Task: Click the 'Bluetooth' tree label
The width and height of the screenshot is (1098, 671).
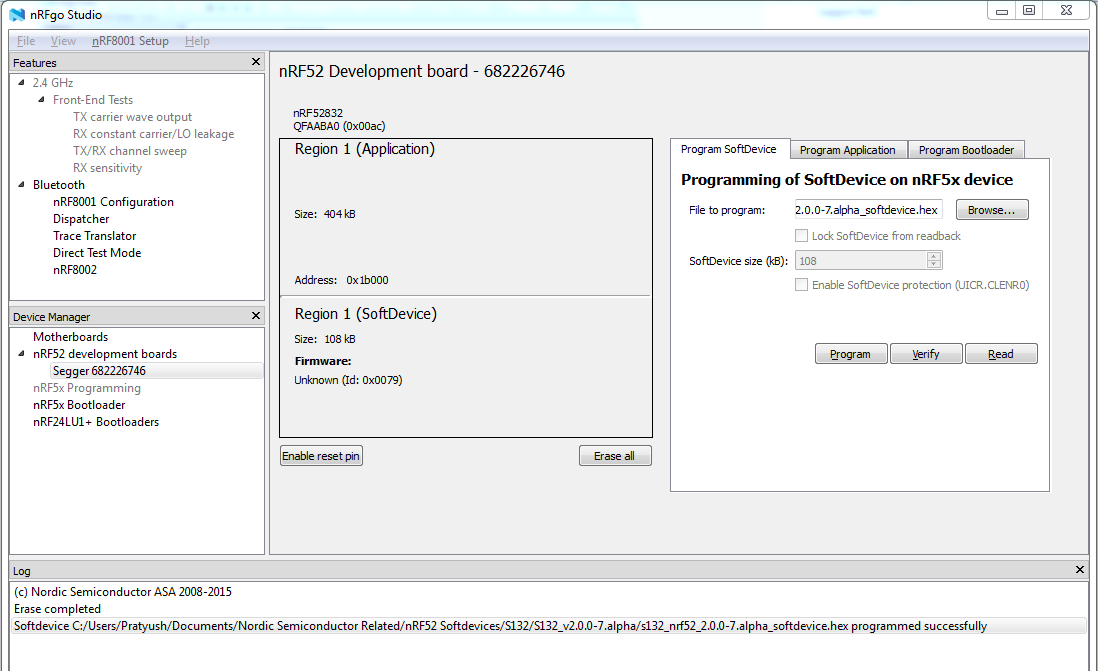Action: [59, 185]
